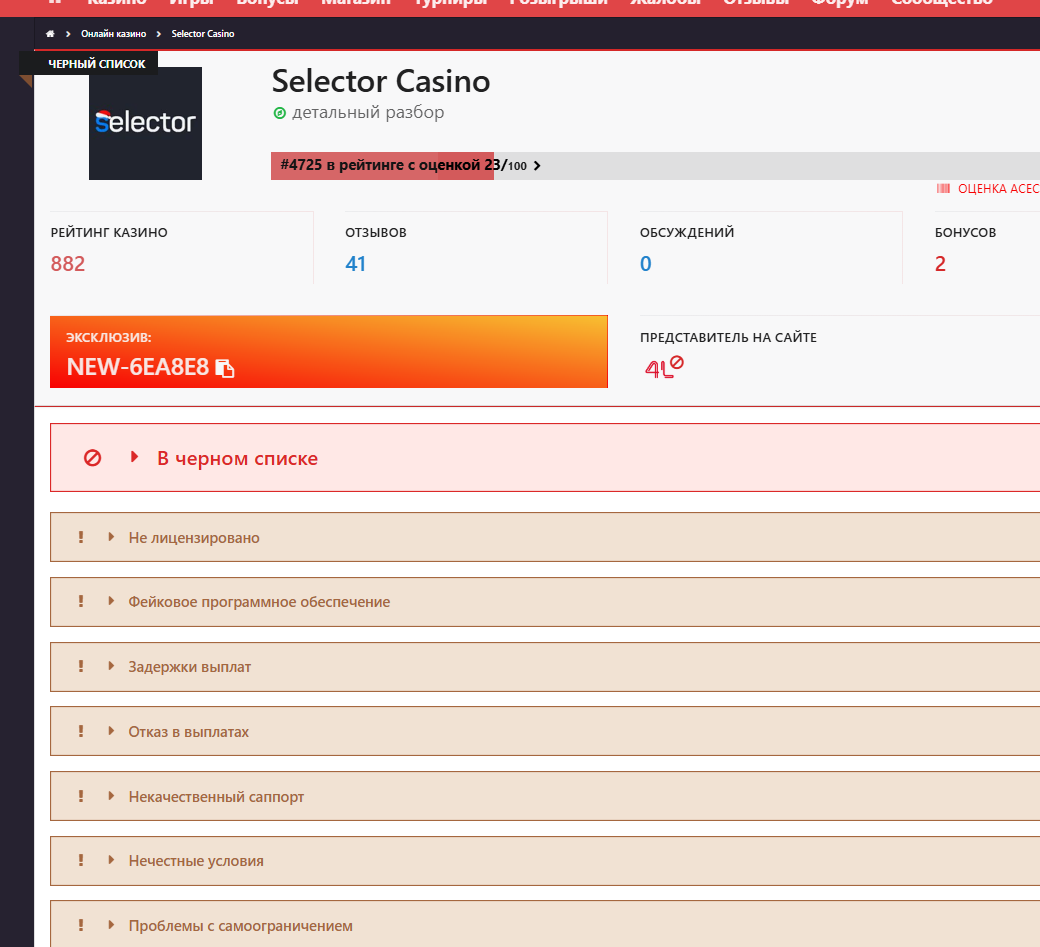The width and height of the screenshot is (1040, 947).
Task: Open the bonuses count 2
Action: pos(941,264)
